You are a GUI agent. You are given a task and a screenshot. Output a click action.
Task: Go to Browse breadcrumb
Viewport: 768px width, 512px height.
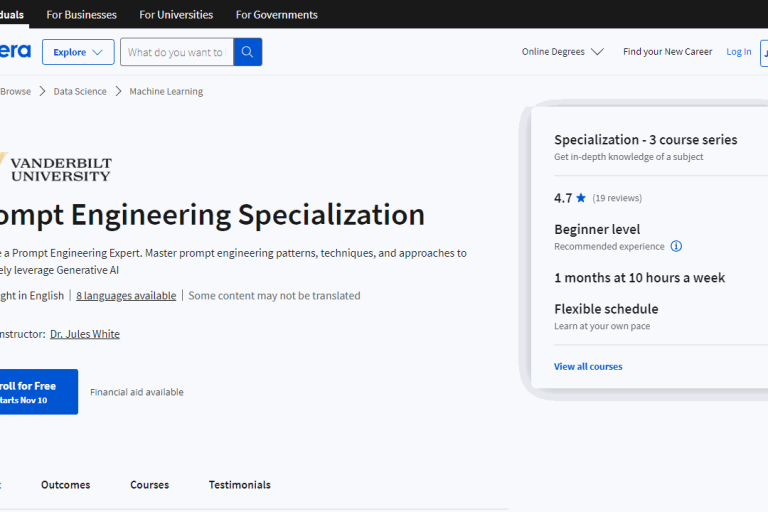(x=16, y=91)
